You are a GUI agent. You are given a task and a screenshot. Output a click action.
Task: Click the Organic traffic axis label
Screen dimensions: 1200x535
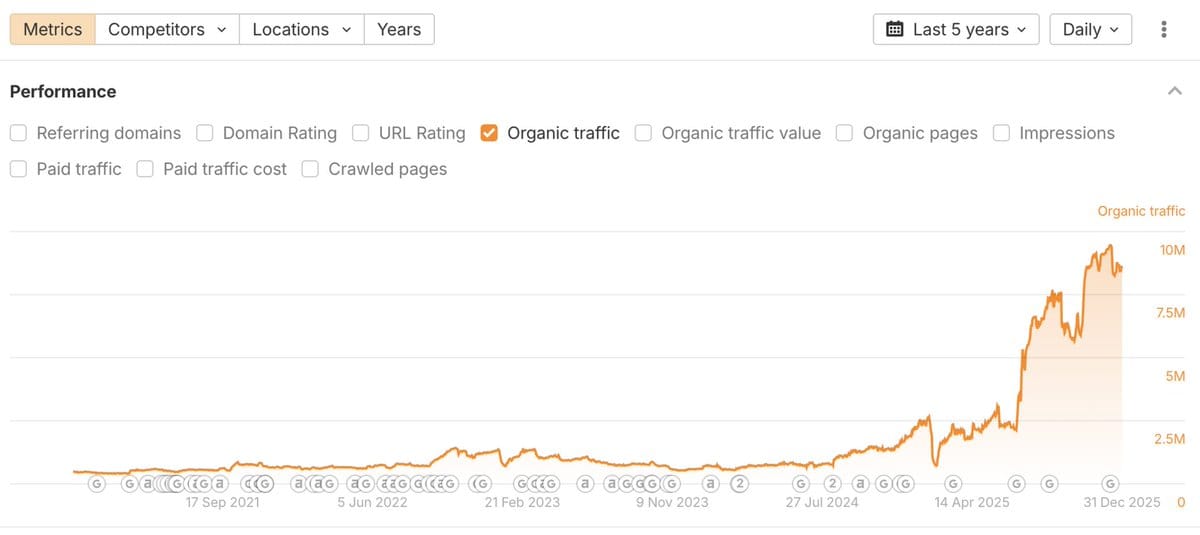[x=1141, y=211]
